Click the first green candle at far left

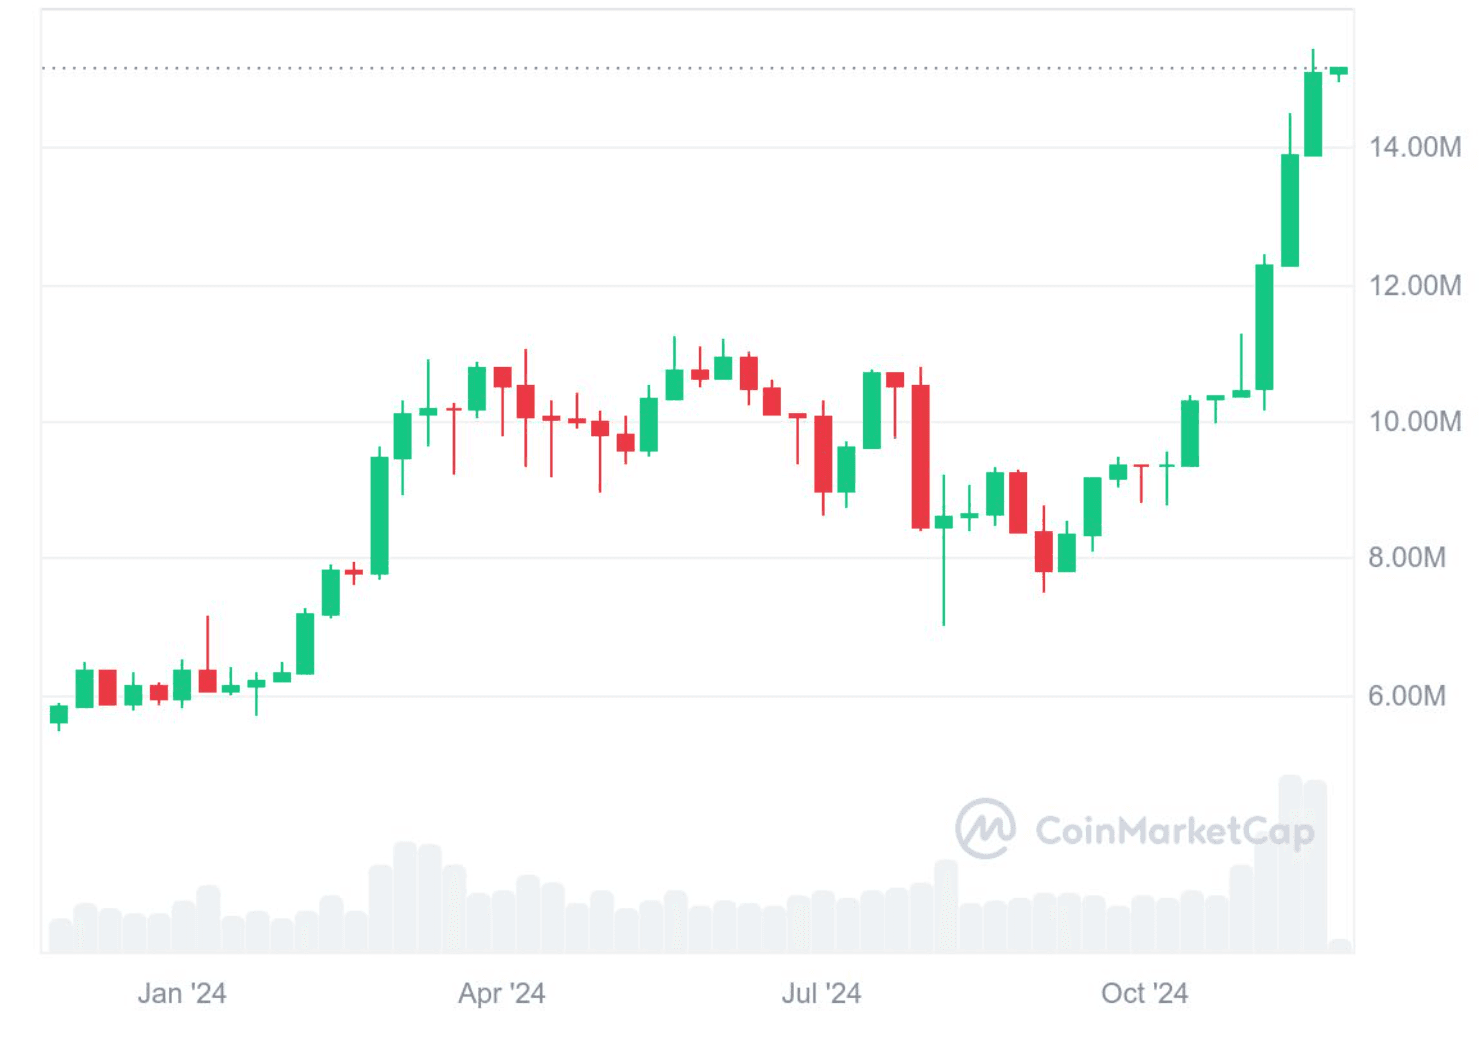coord(59,714)
